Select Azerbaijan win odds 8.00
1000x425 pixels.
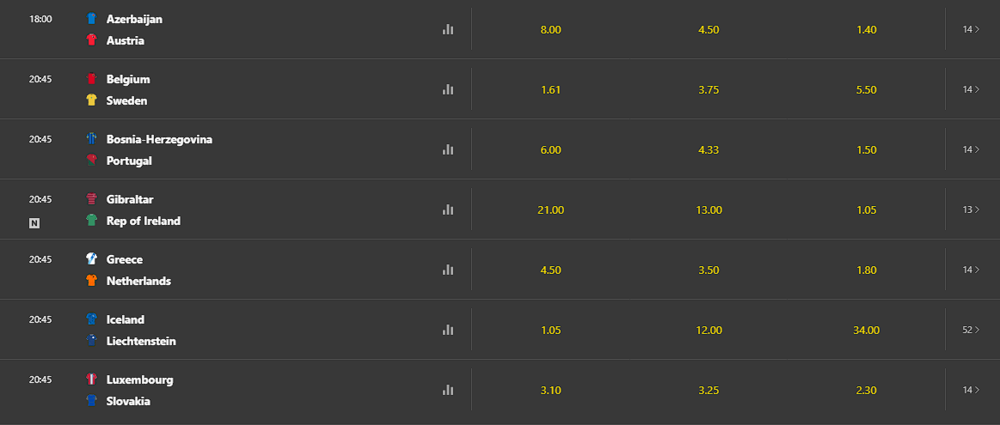(x=550, y=30)
